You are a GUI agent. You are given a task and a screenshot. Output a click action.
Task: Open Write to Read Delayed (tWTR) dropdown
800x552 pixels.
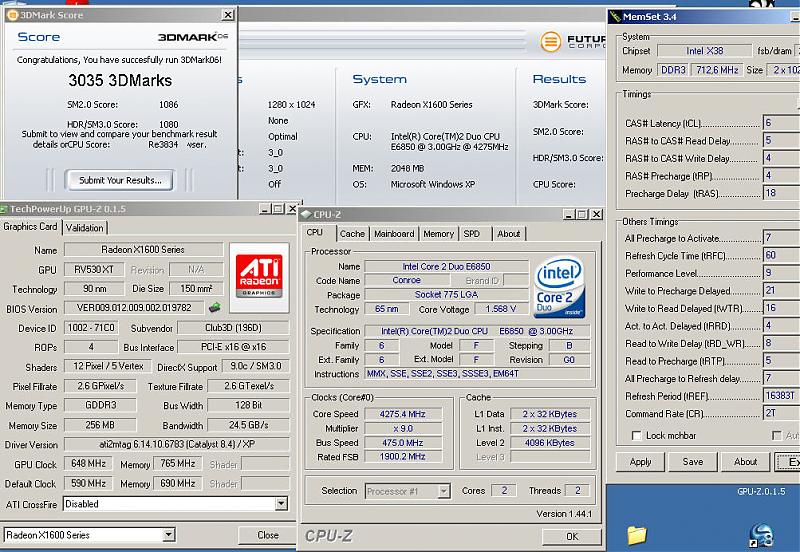coord(781,308)
